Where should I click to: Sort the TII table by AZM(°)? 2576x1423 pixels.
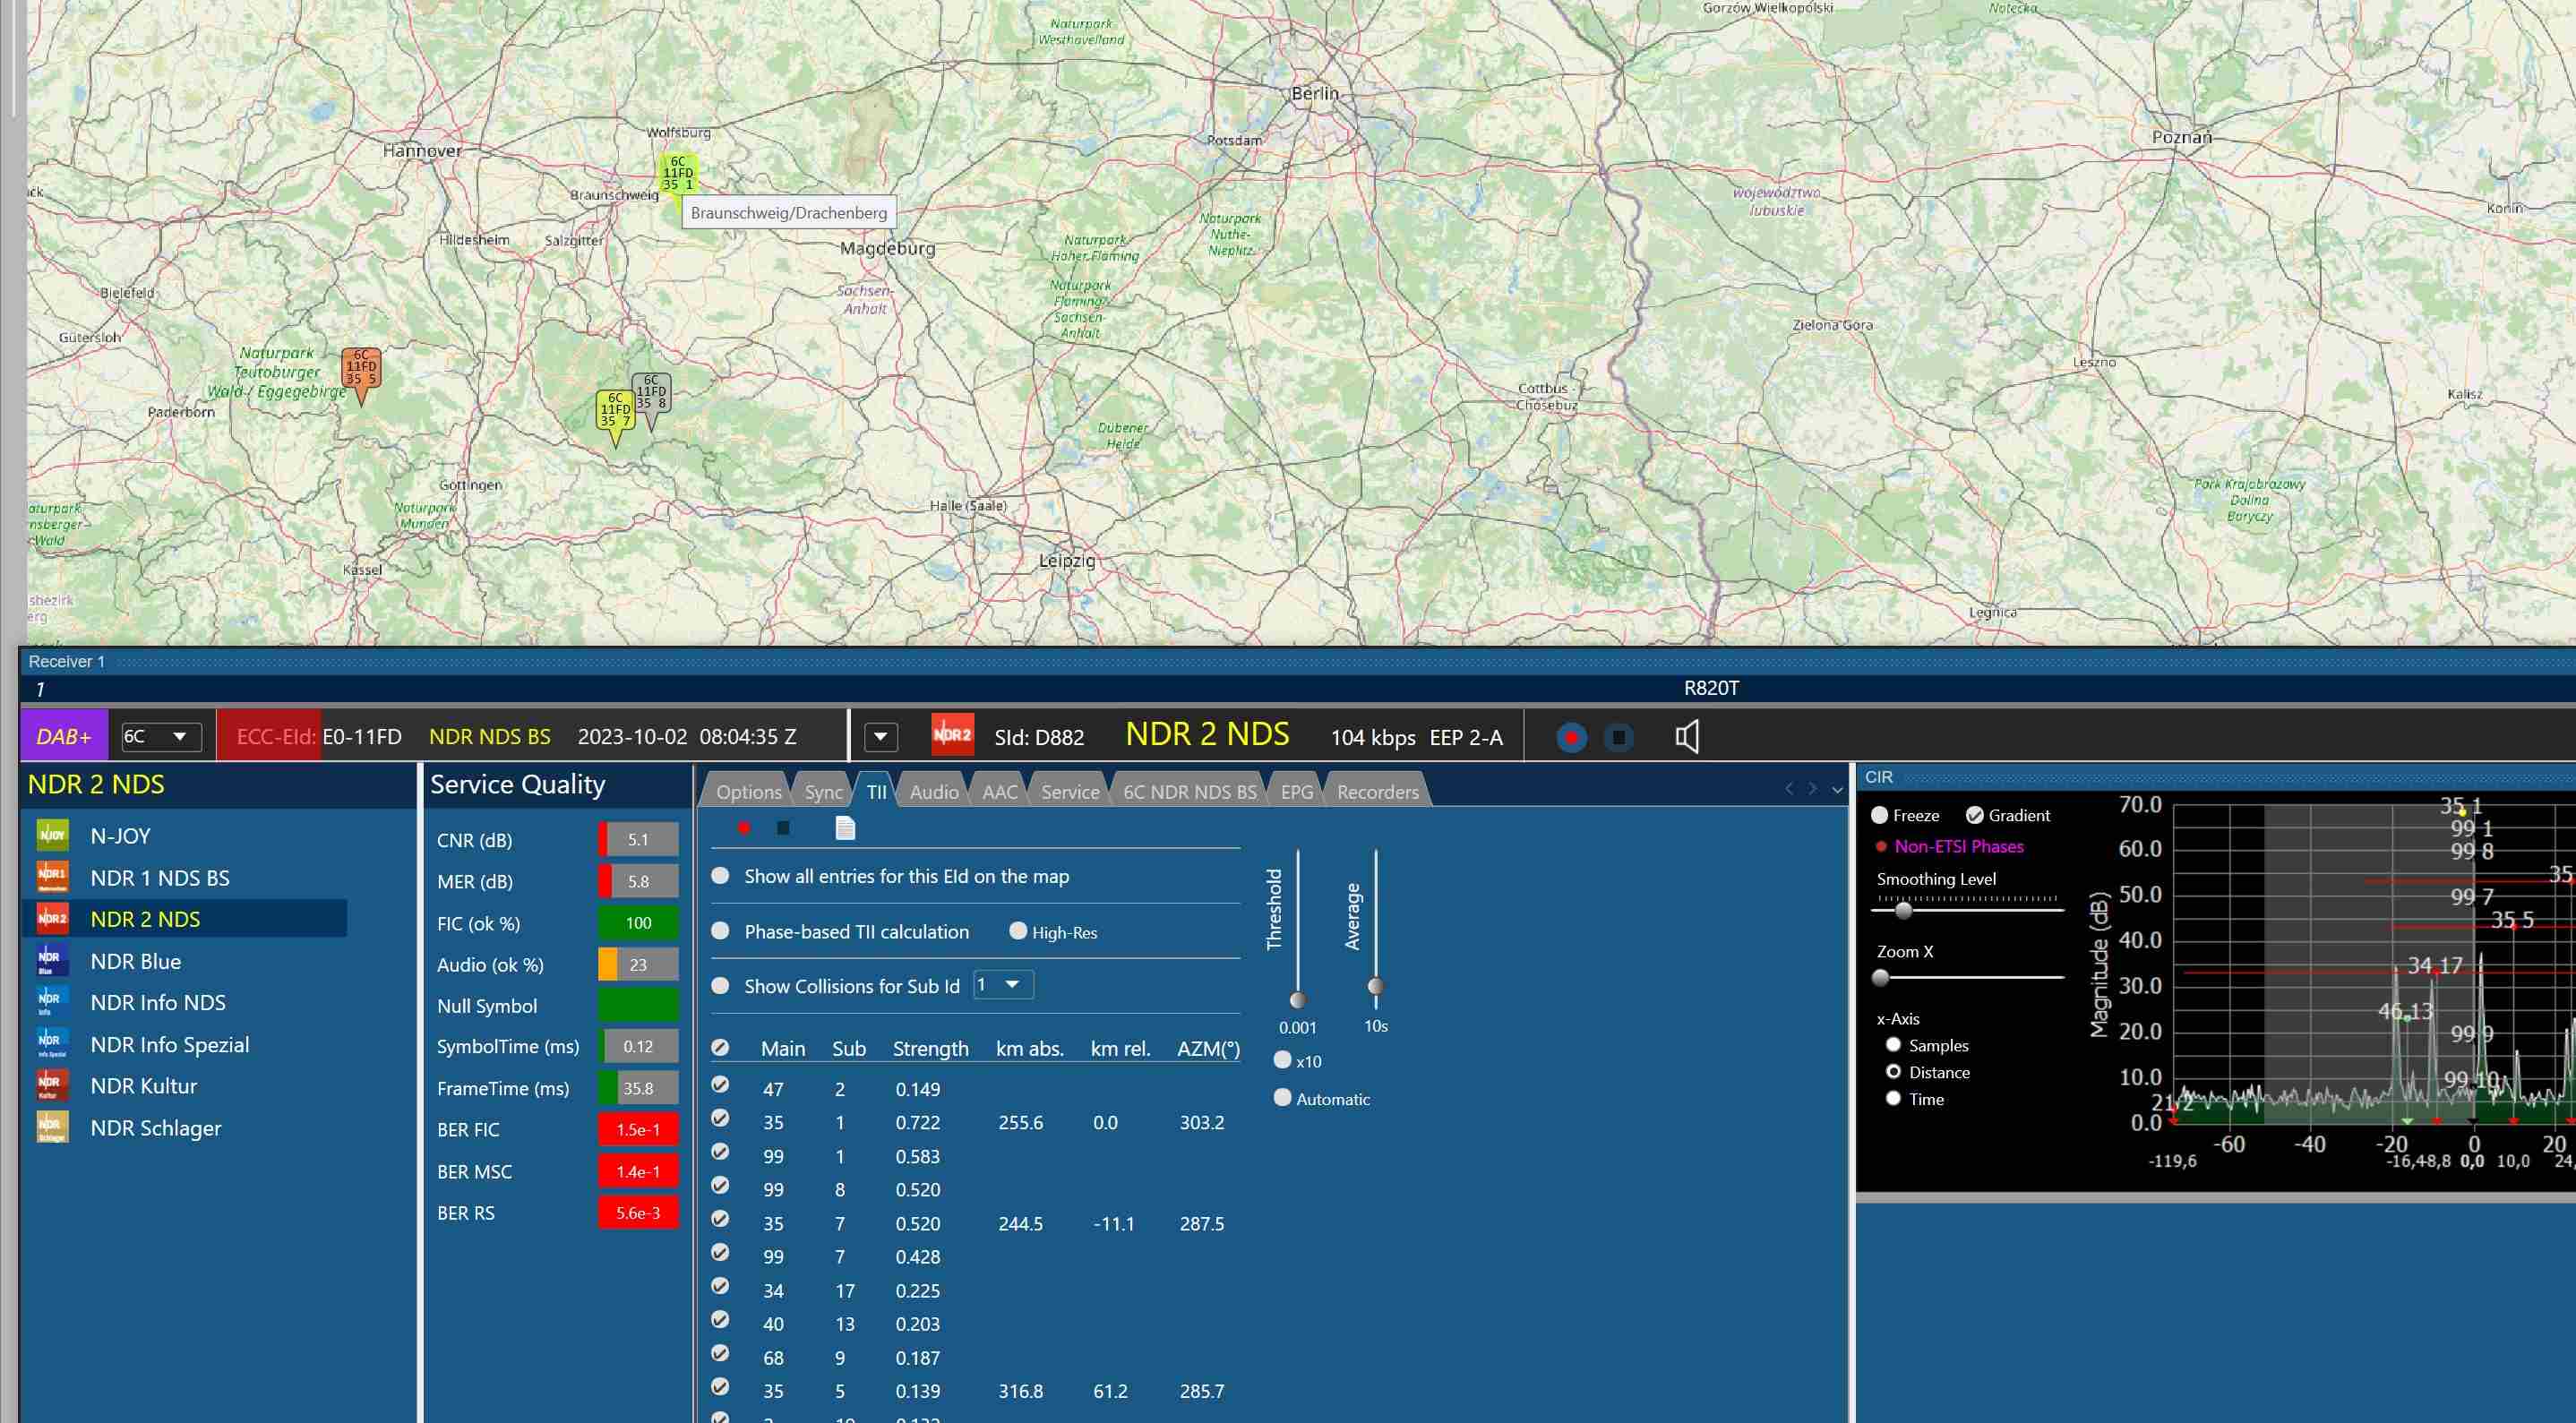(x=1208, y=1048)
